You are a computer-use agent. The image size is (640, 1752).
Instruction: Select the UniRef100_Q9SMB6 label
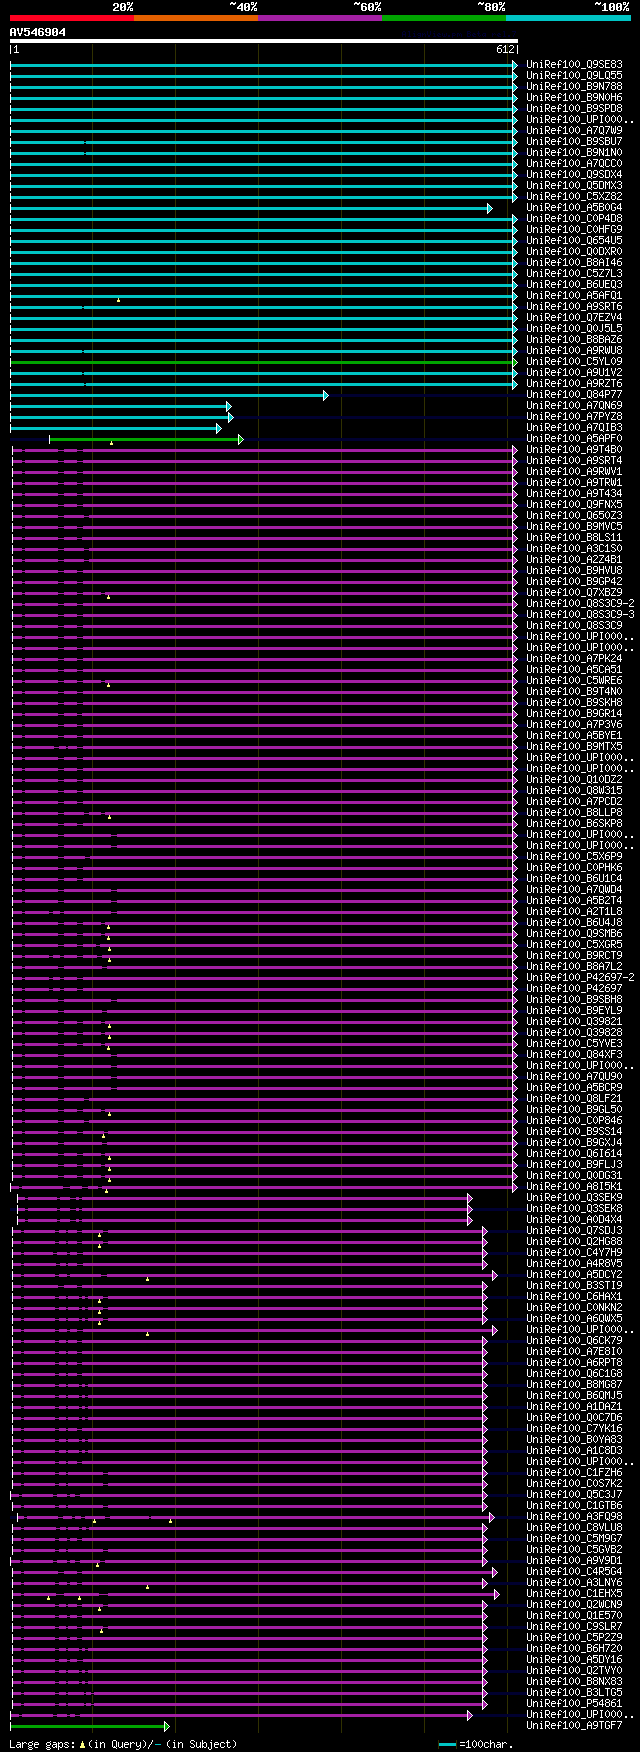click(574, 933)
